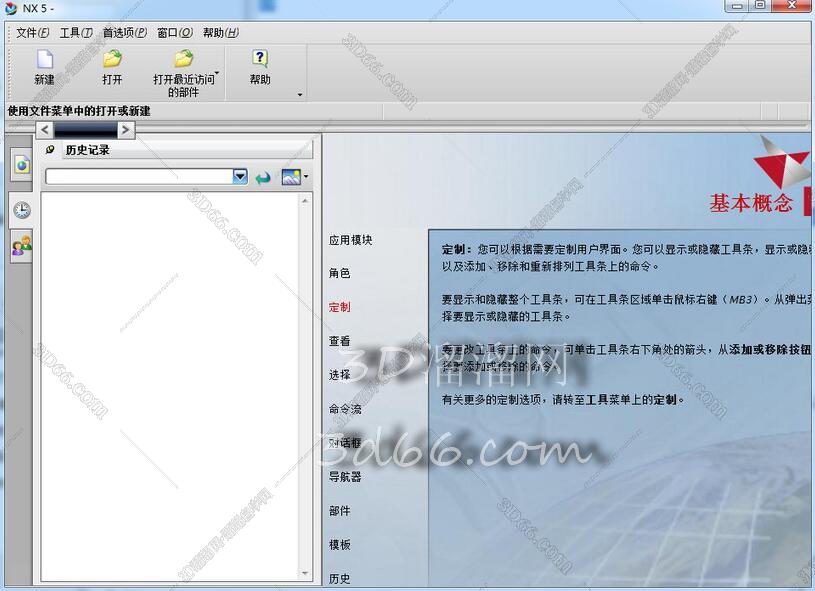Maximize the NX 5 window
The height and width of the screenshot is (591, 815).
click(760, 6)
